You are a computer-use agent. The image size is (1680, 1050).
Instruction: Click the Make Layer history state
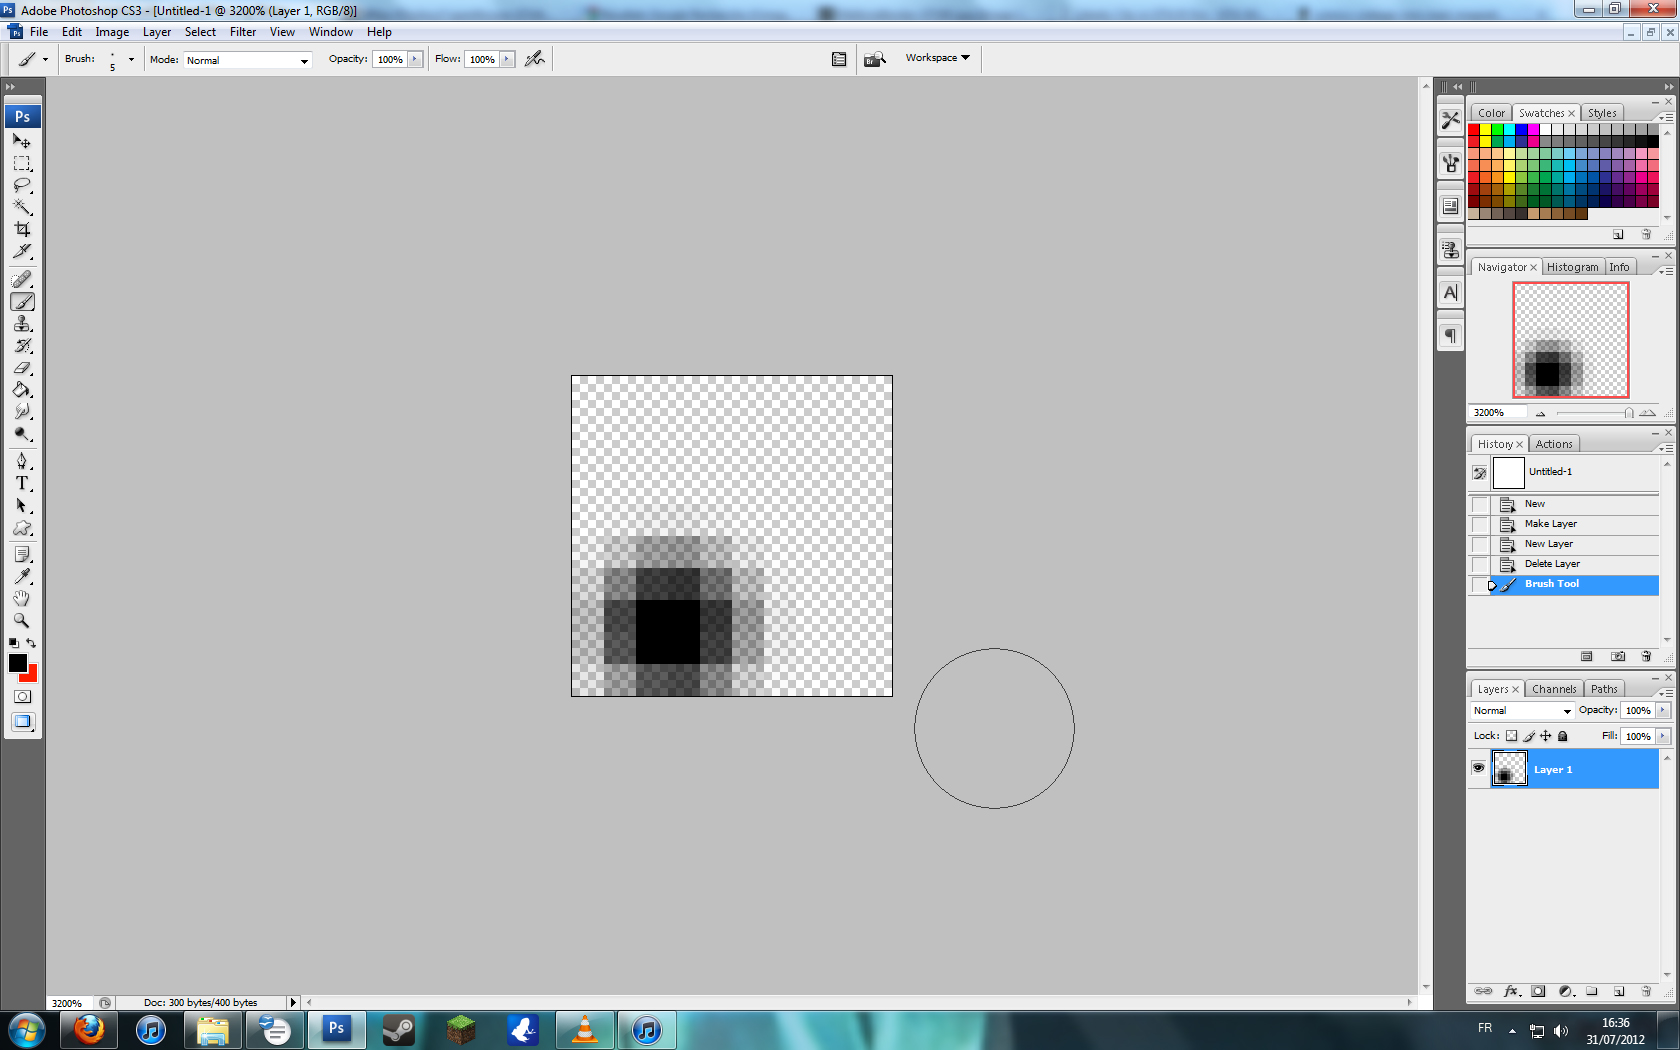coord(1550,524)
